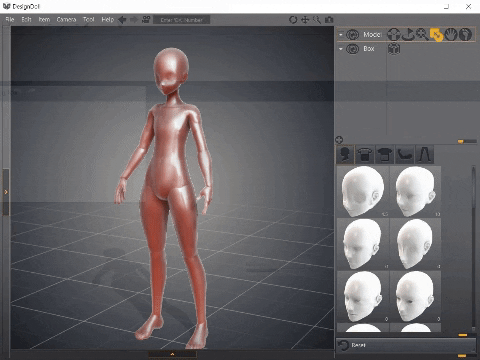Select the mannequin pose tag on Model row
This screenshot has width=480, height=360.
coord(394,34)
